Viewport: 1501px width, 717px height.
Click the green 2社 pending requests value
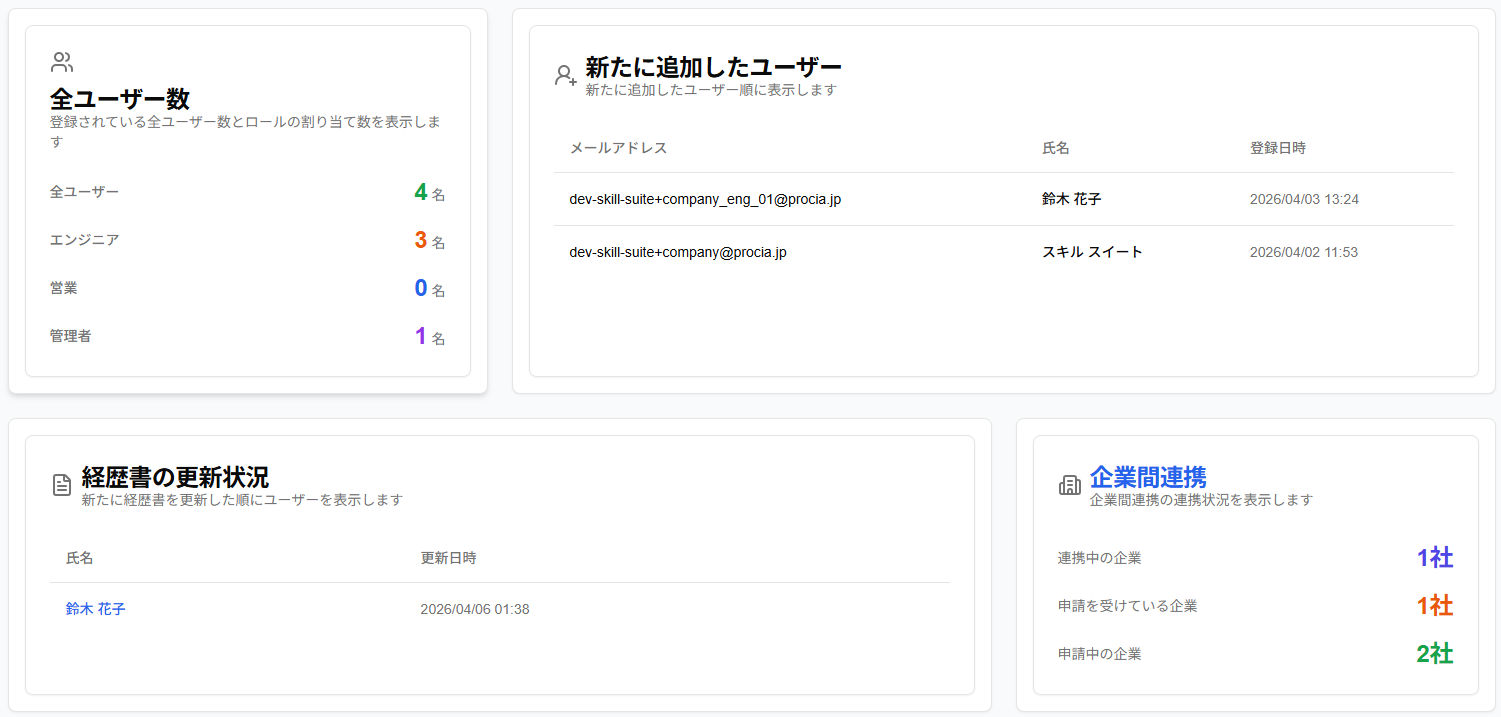coord(1435,654)
